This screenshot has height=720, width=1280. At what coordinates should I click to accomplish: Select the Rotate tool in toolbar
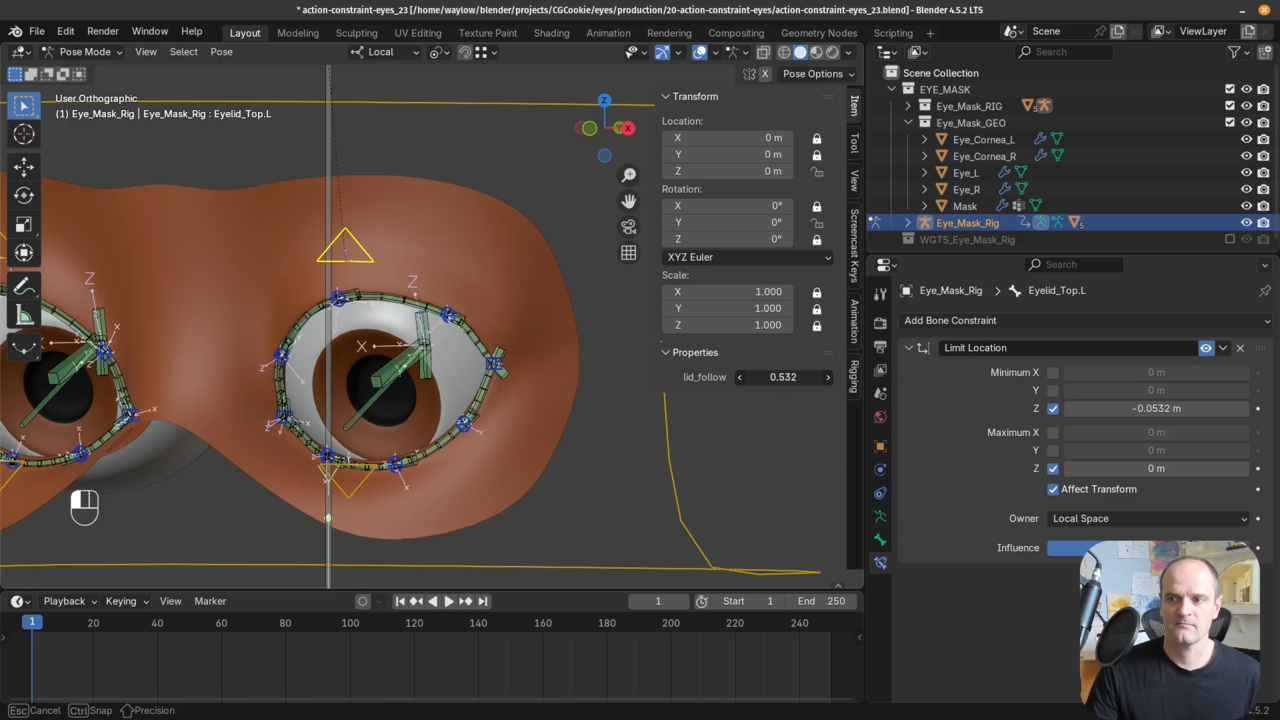pyautogui.click(x=24, y=196)
